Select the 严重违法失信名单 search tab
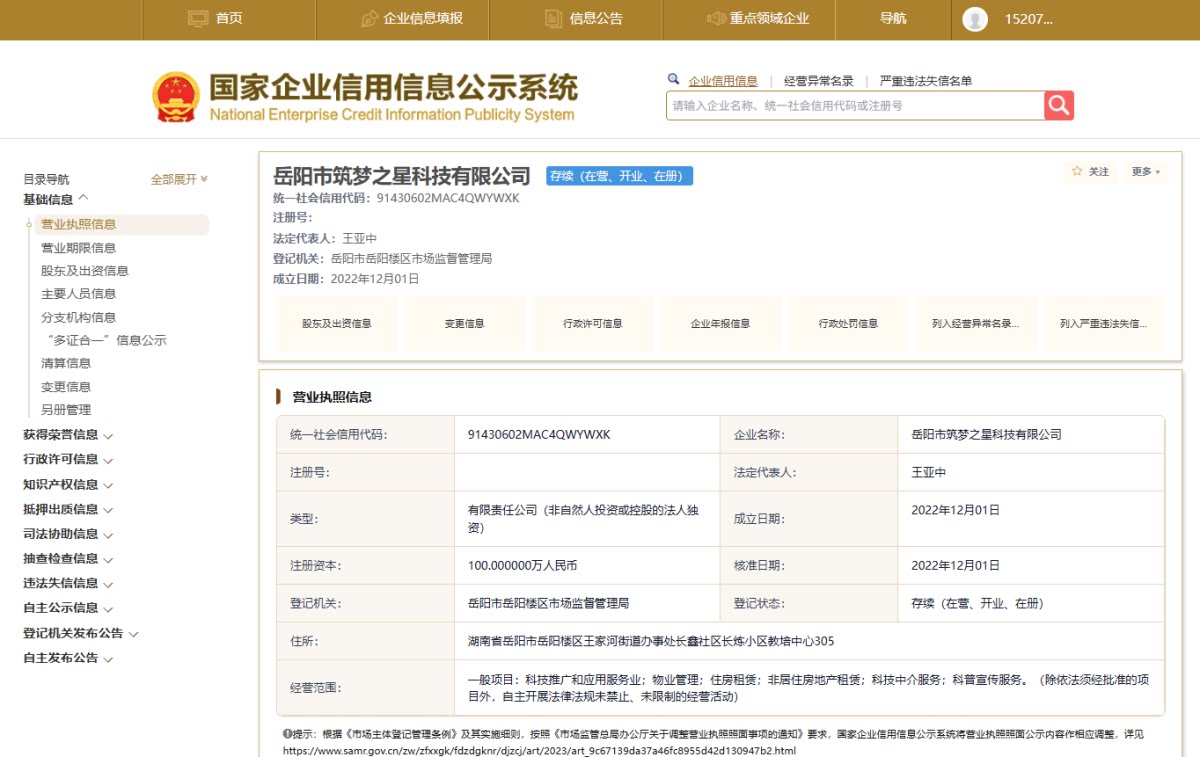 click(x=925, y=81)
